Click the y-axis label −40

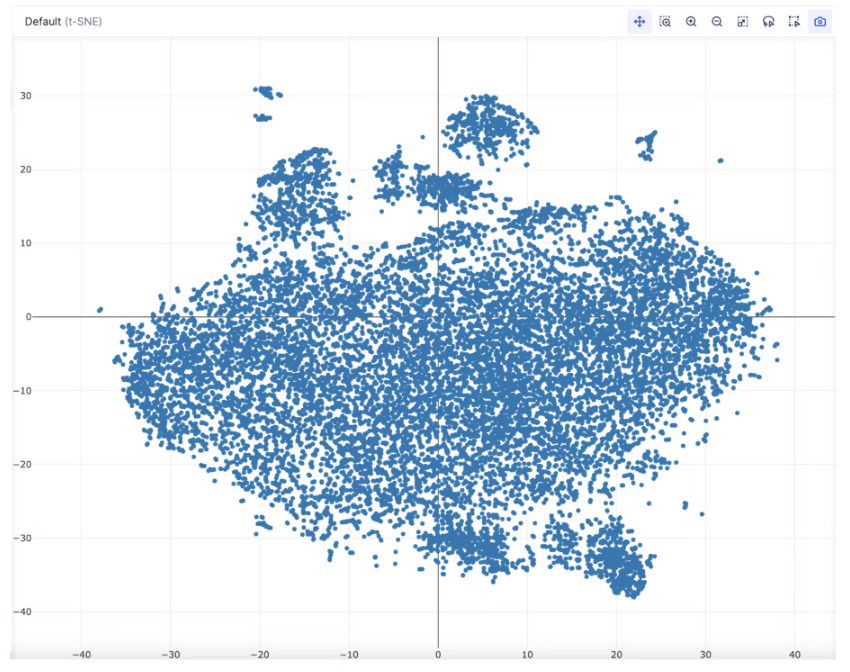click(23, 612)
